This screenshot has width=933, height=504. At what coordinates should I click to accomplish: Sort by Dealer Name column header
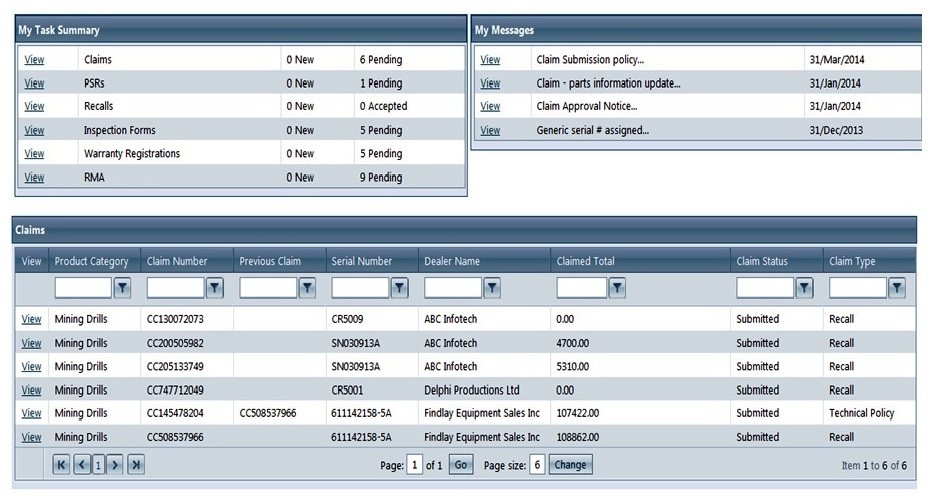click(x=451, y=262)
